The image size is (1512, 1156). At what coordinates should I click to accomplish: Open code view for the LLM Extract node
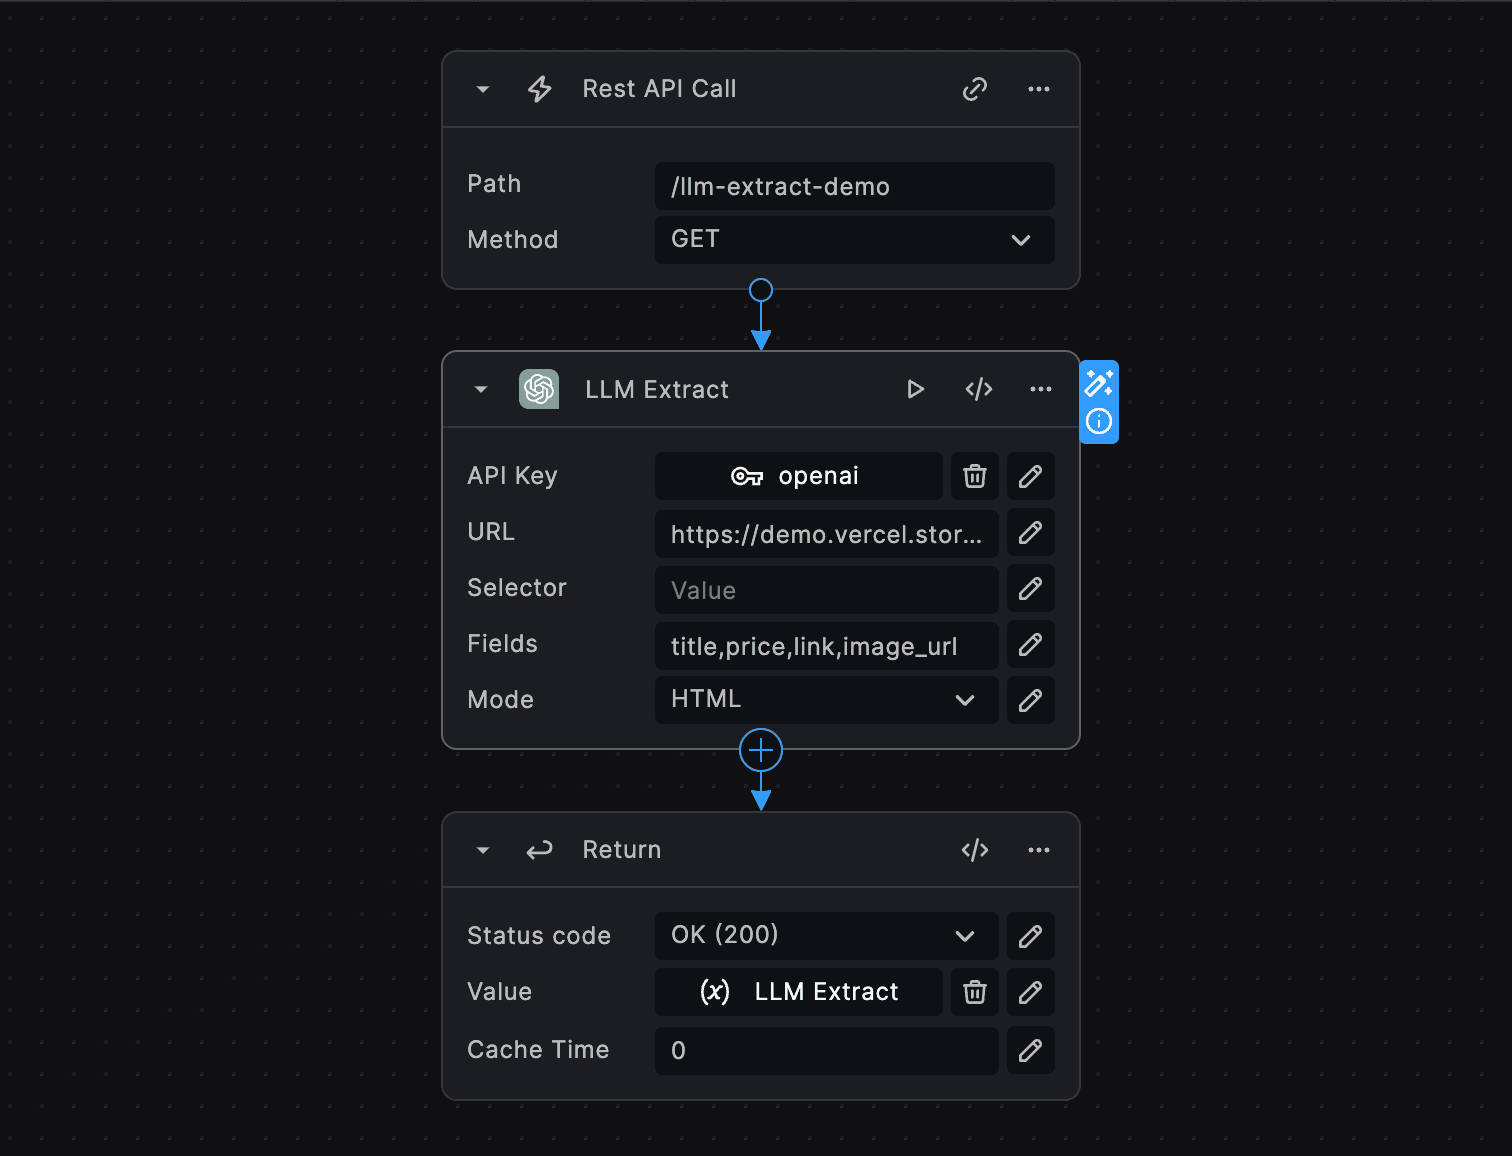click(978, 389)
